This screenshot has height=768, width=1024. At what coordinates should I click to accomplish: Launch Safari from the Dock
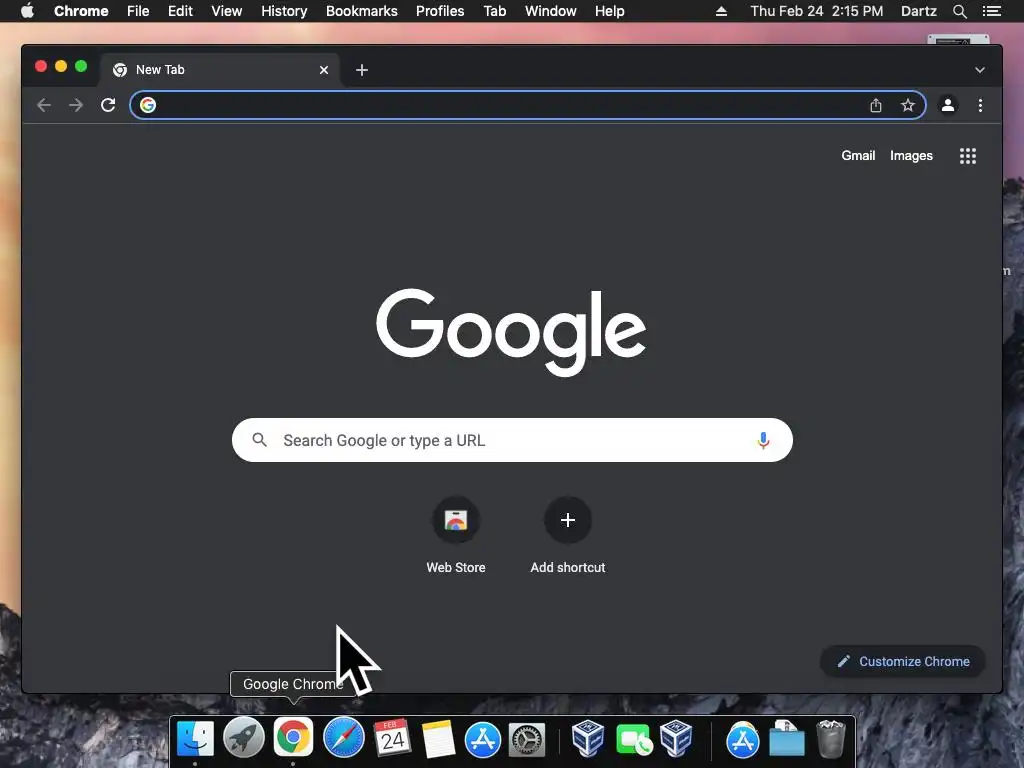click(344, 739)
